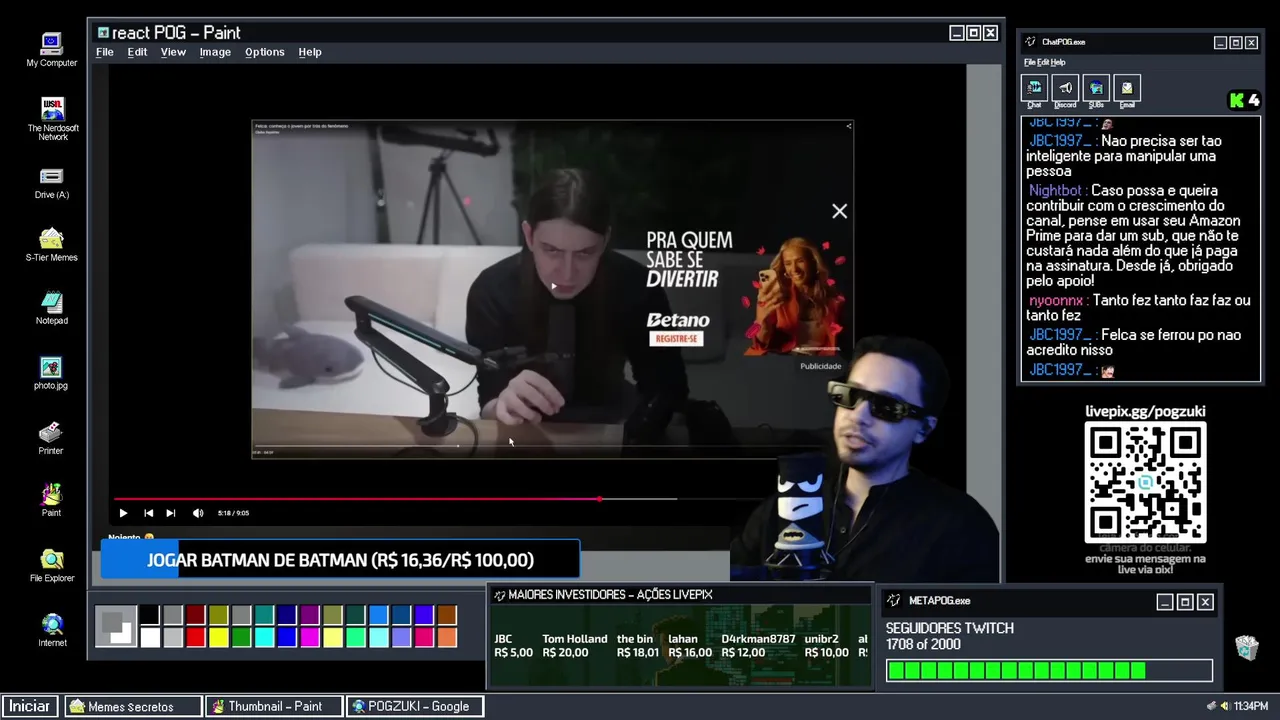Open the File menu in Paint
This screenshot has height=720, width=1280.
click(105, 52)
